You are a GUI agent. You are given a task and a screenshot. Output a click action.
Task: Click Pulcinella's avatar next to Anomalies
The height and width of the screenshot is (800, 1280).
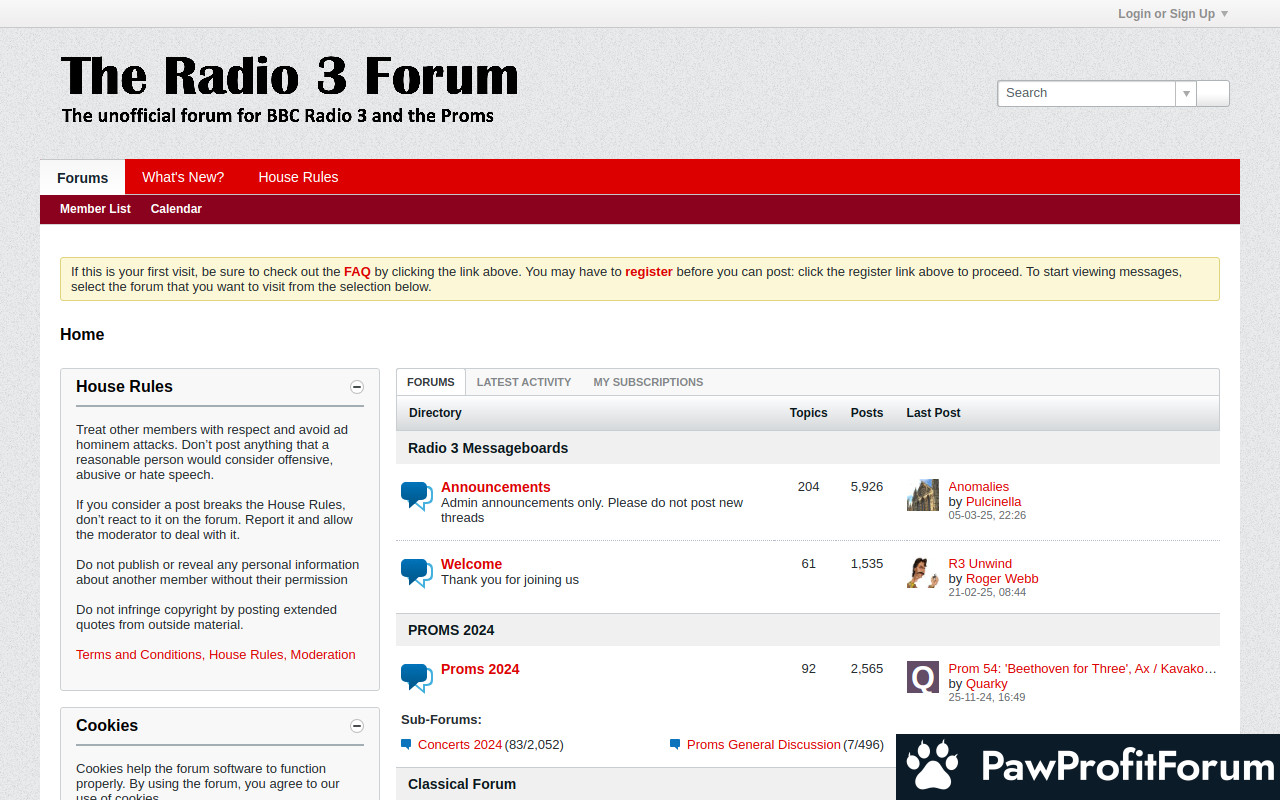coord(922,495)
